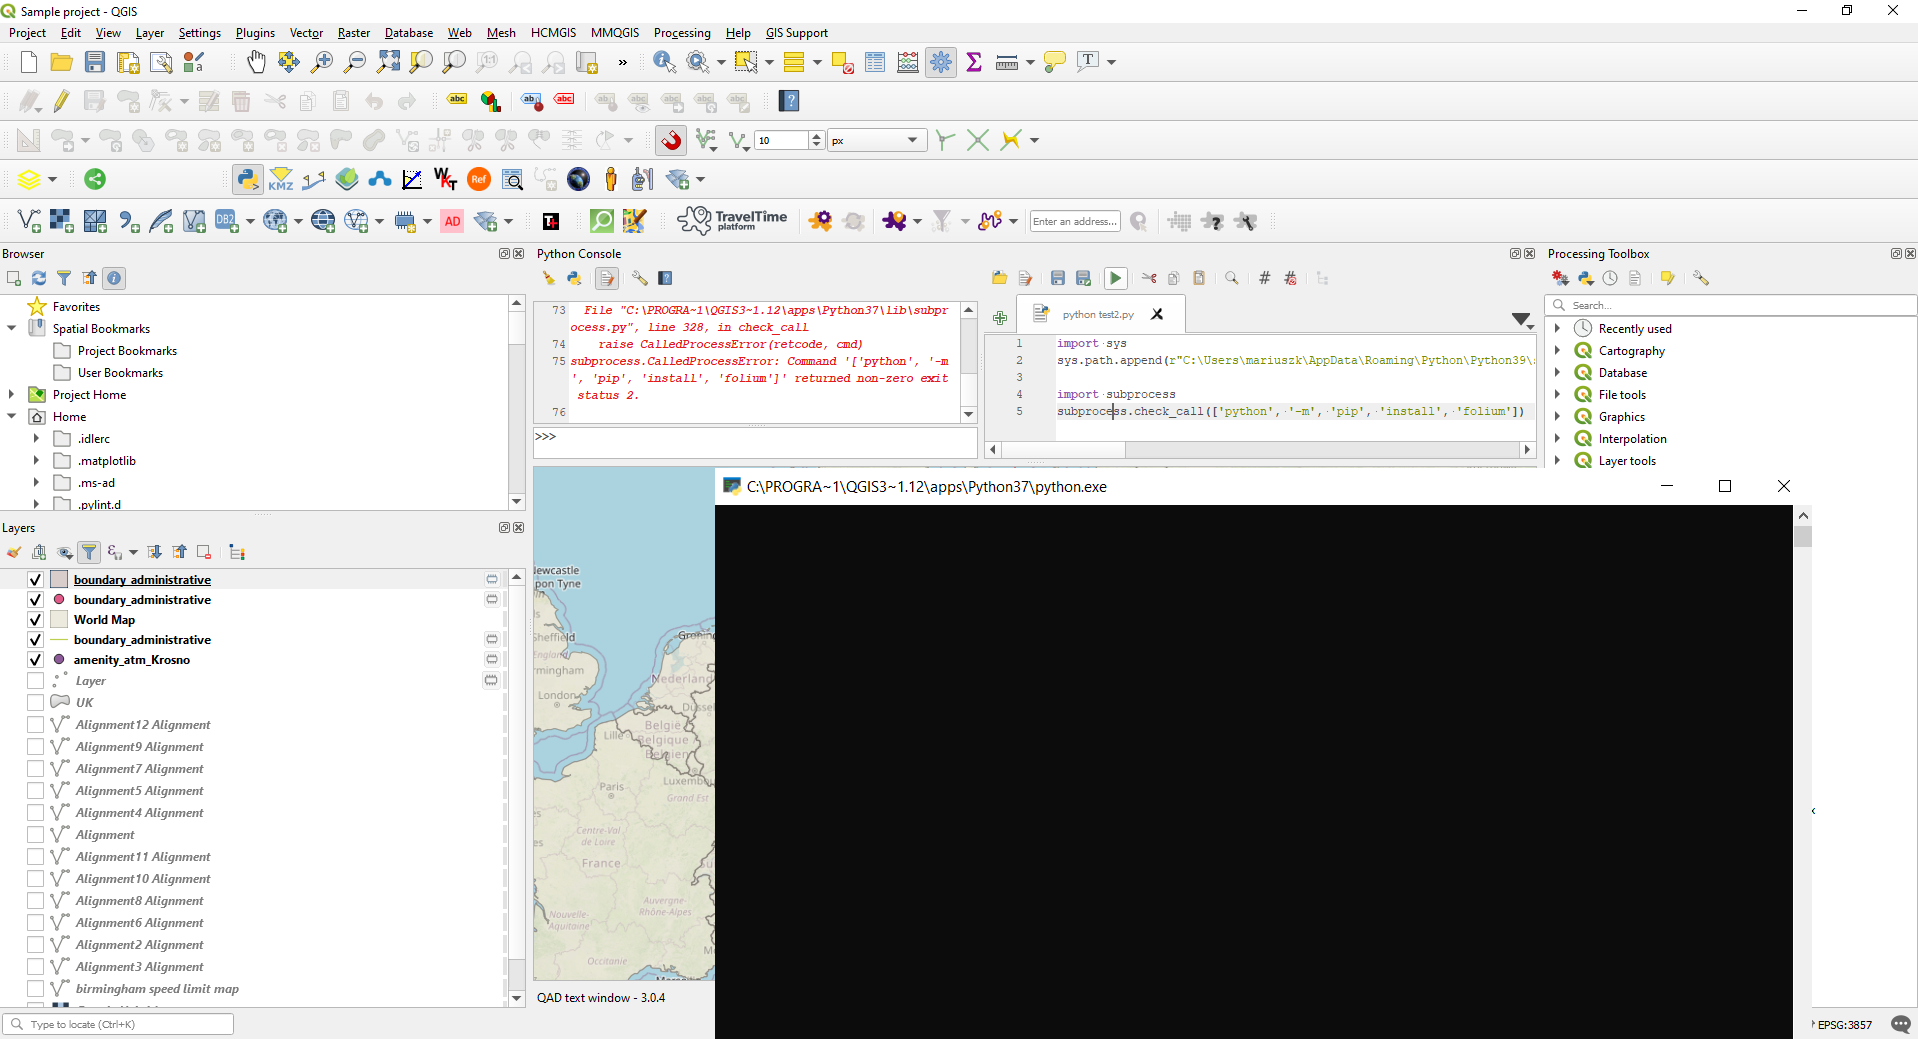The image size is (1918, 1039).
Task: Select the Favorites item in Browser
Action: [76, 307]
